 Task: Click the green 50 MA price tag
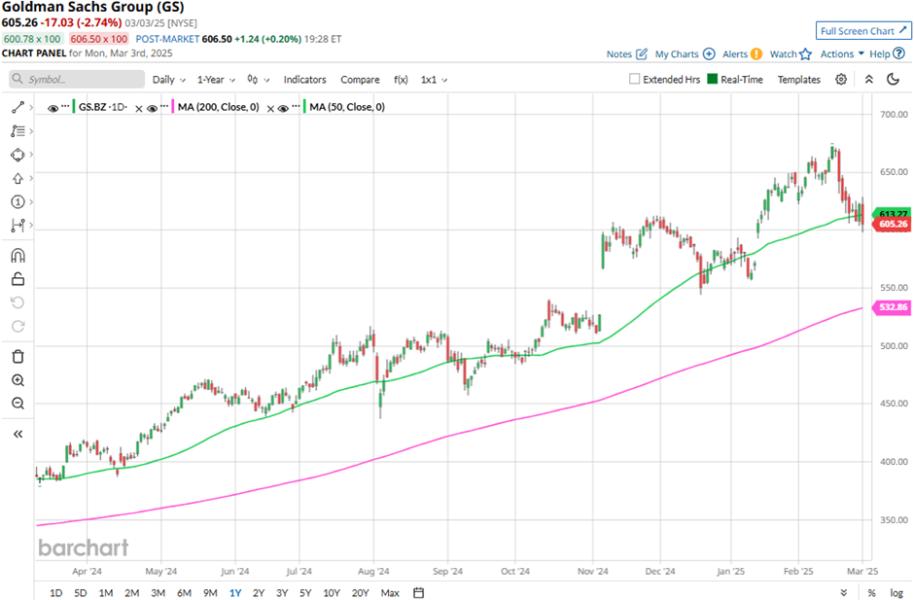(892, 214)
